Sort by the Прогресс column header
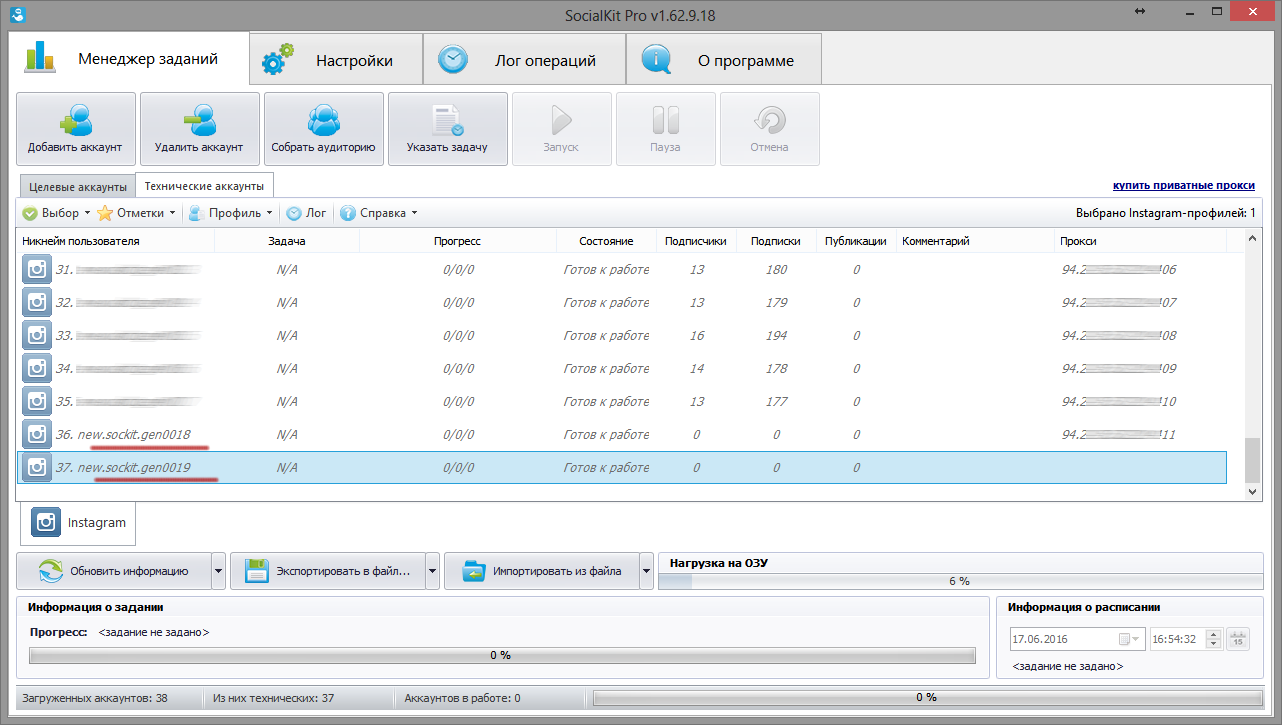Screen dimensions: 1282x725 [x=458, y=241]
